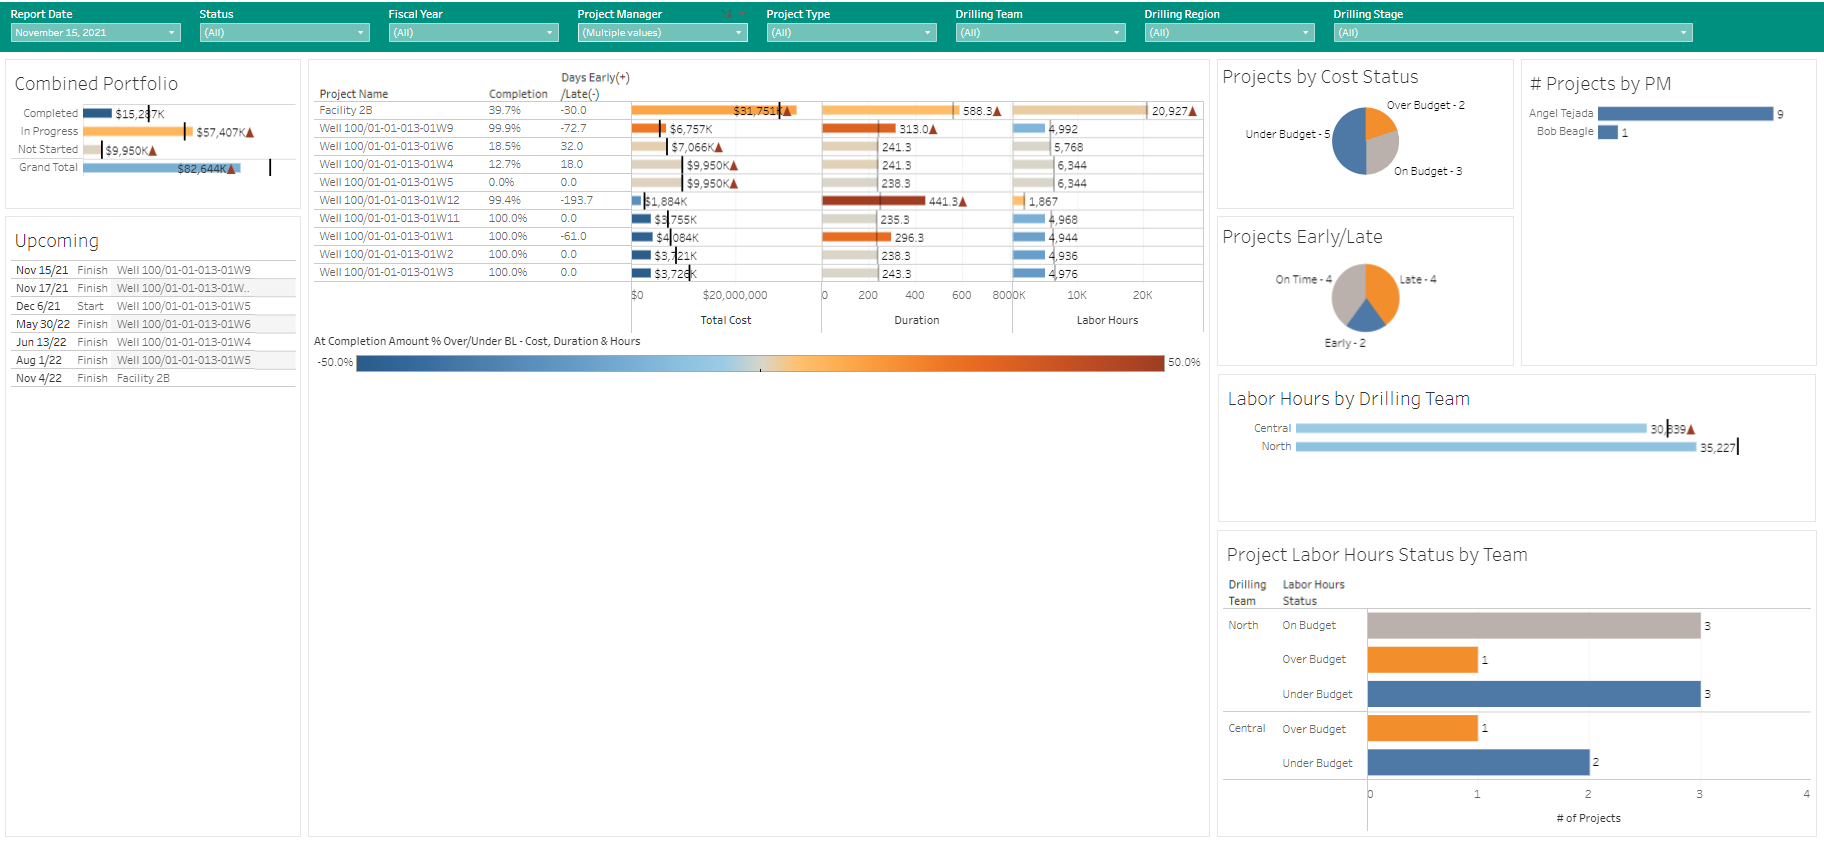Open the Report Date dropdown
Viewport: 1824px width, 843px height.
pyautogui.click(x=95, y=33)
